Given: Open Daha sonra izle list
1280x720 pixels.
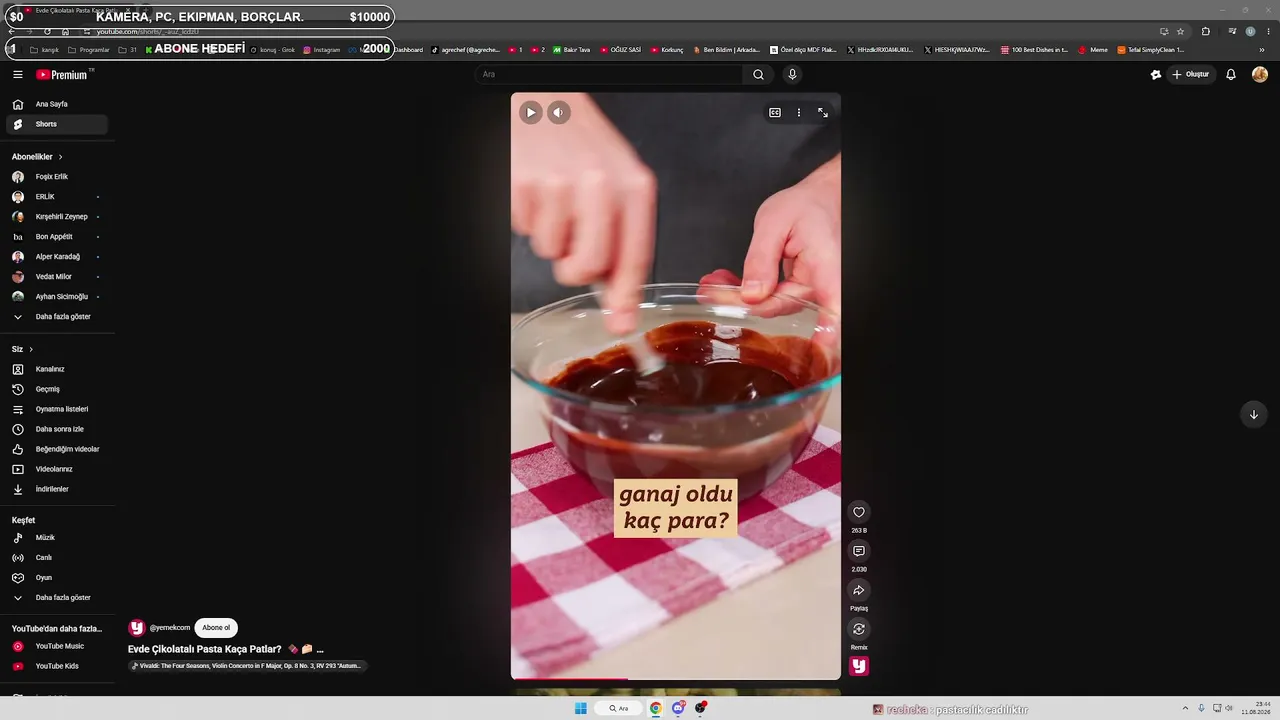Looking at the screenshot, I should click(x=58, y=429).
